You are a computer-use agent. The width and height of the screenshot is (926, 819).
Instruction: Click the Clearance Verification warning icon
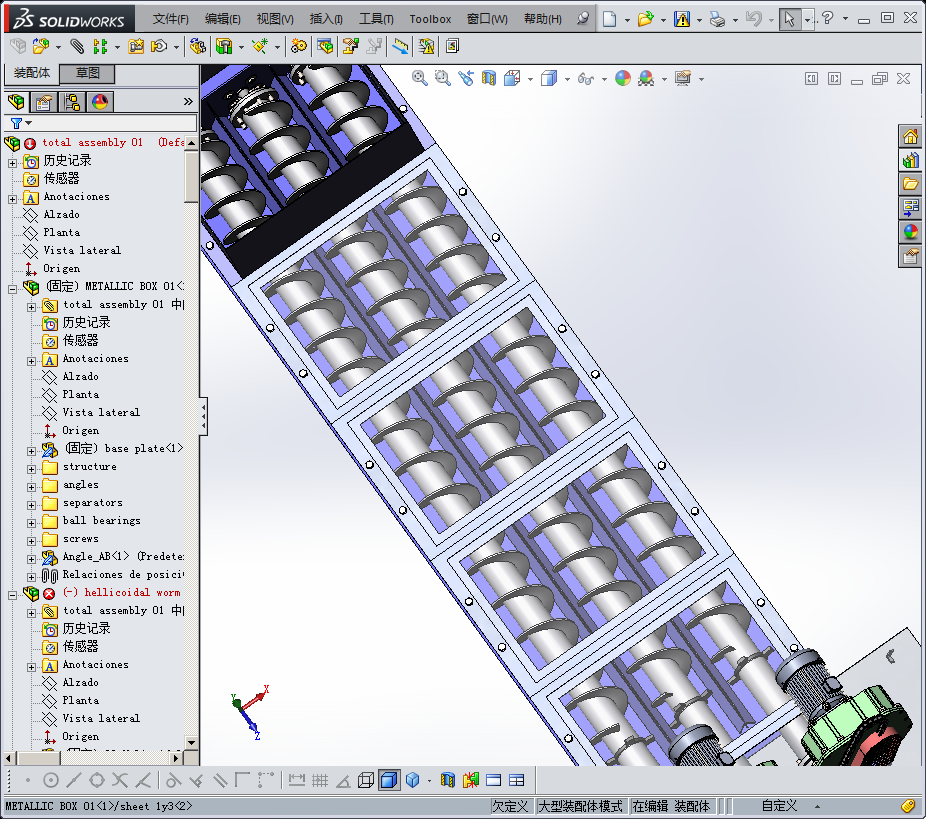[x=426, y=46]
